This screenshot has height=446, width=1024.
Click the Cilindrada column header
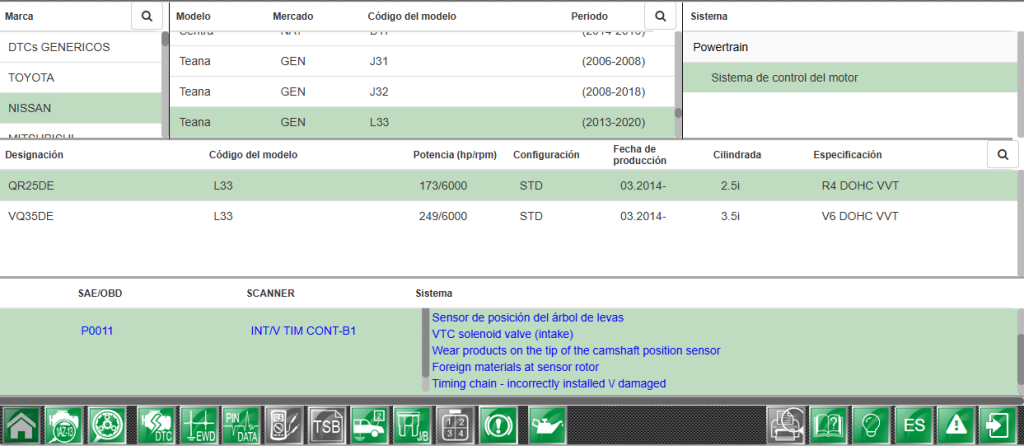(x=737, y=155)
